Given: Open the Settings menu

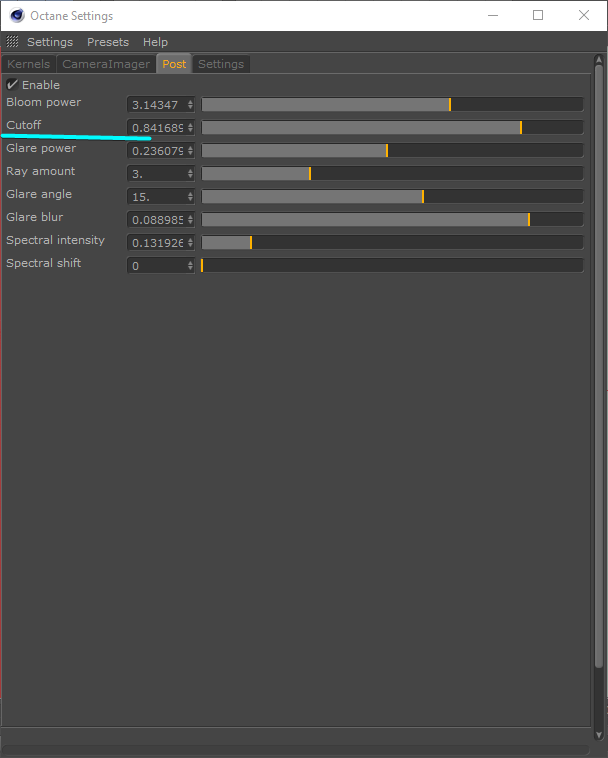Looking at the screenshot, I should click(50, 42).
